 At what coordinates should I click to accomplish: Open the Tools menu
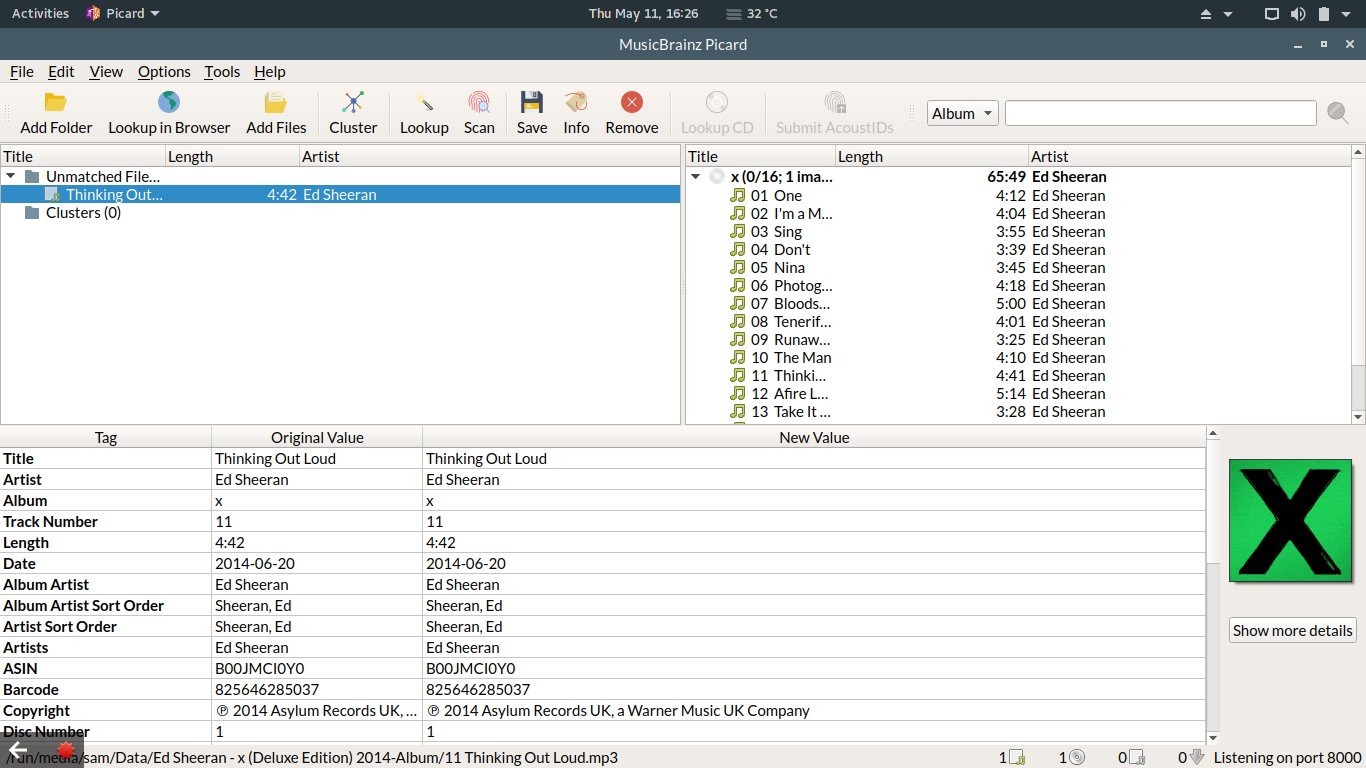click(x=222, y=72)
